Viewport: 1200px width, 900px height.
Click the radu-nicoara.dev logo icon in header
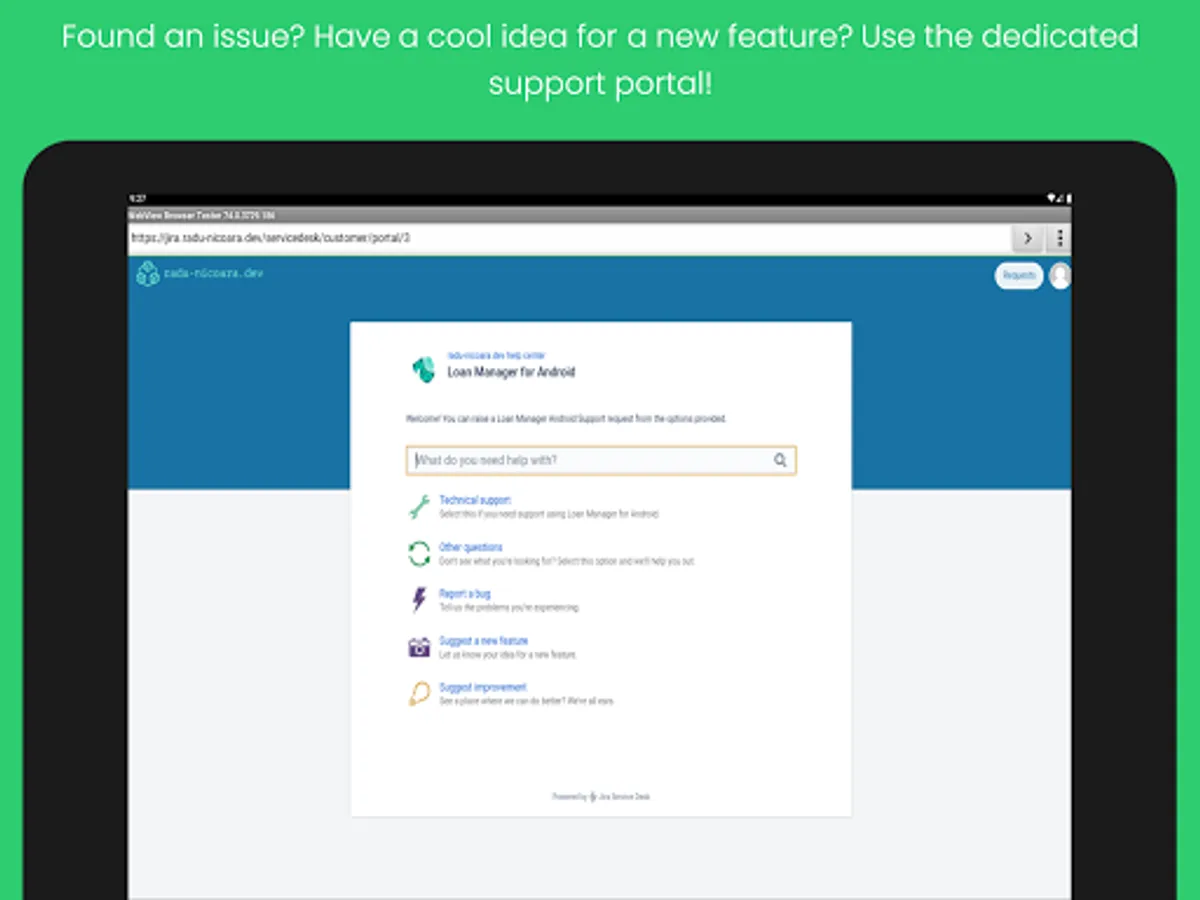[x=148, y=273]
